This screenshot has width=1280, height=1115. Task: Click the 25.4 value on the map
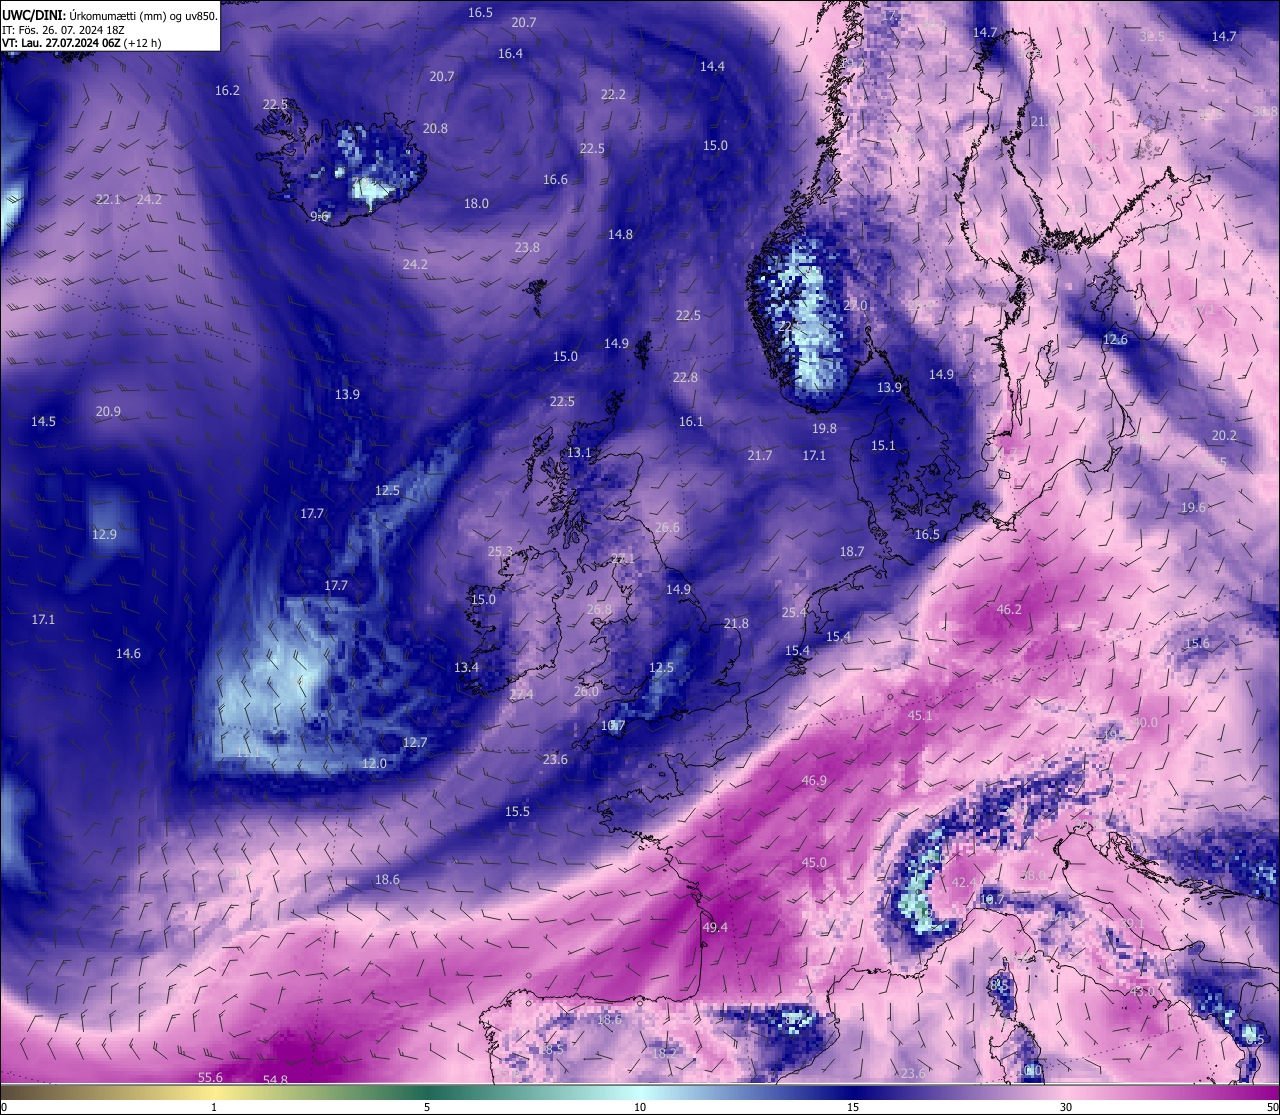(794, 613)
